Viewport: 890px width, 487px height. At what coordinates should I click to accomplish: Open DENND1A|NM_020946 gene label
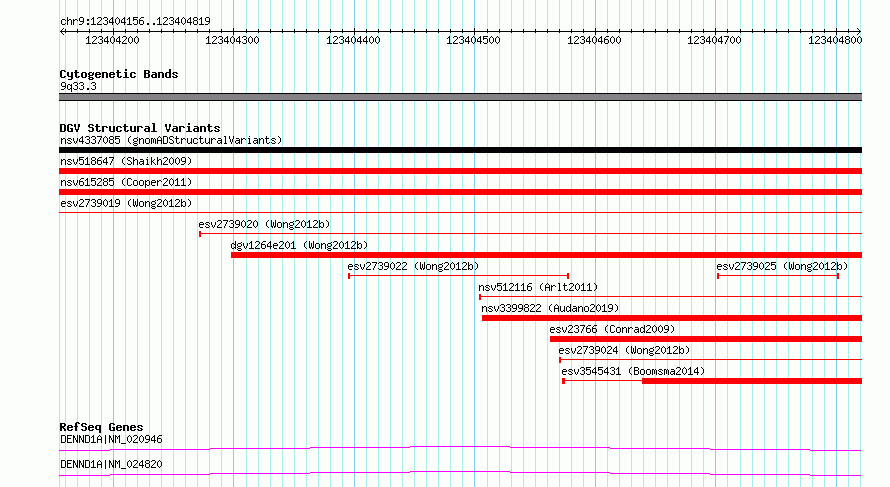[111, 439]
